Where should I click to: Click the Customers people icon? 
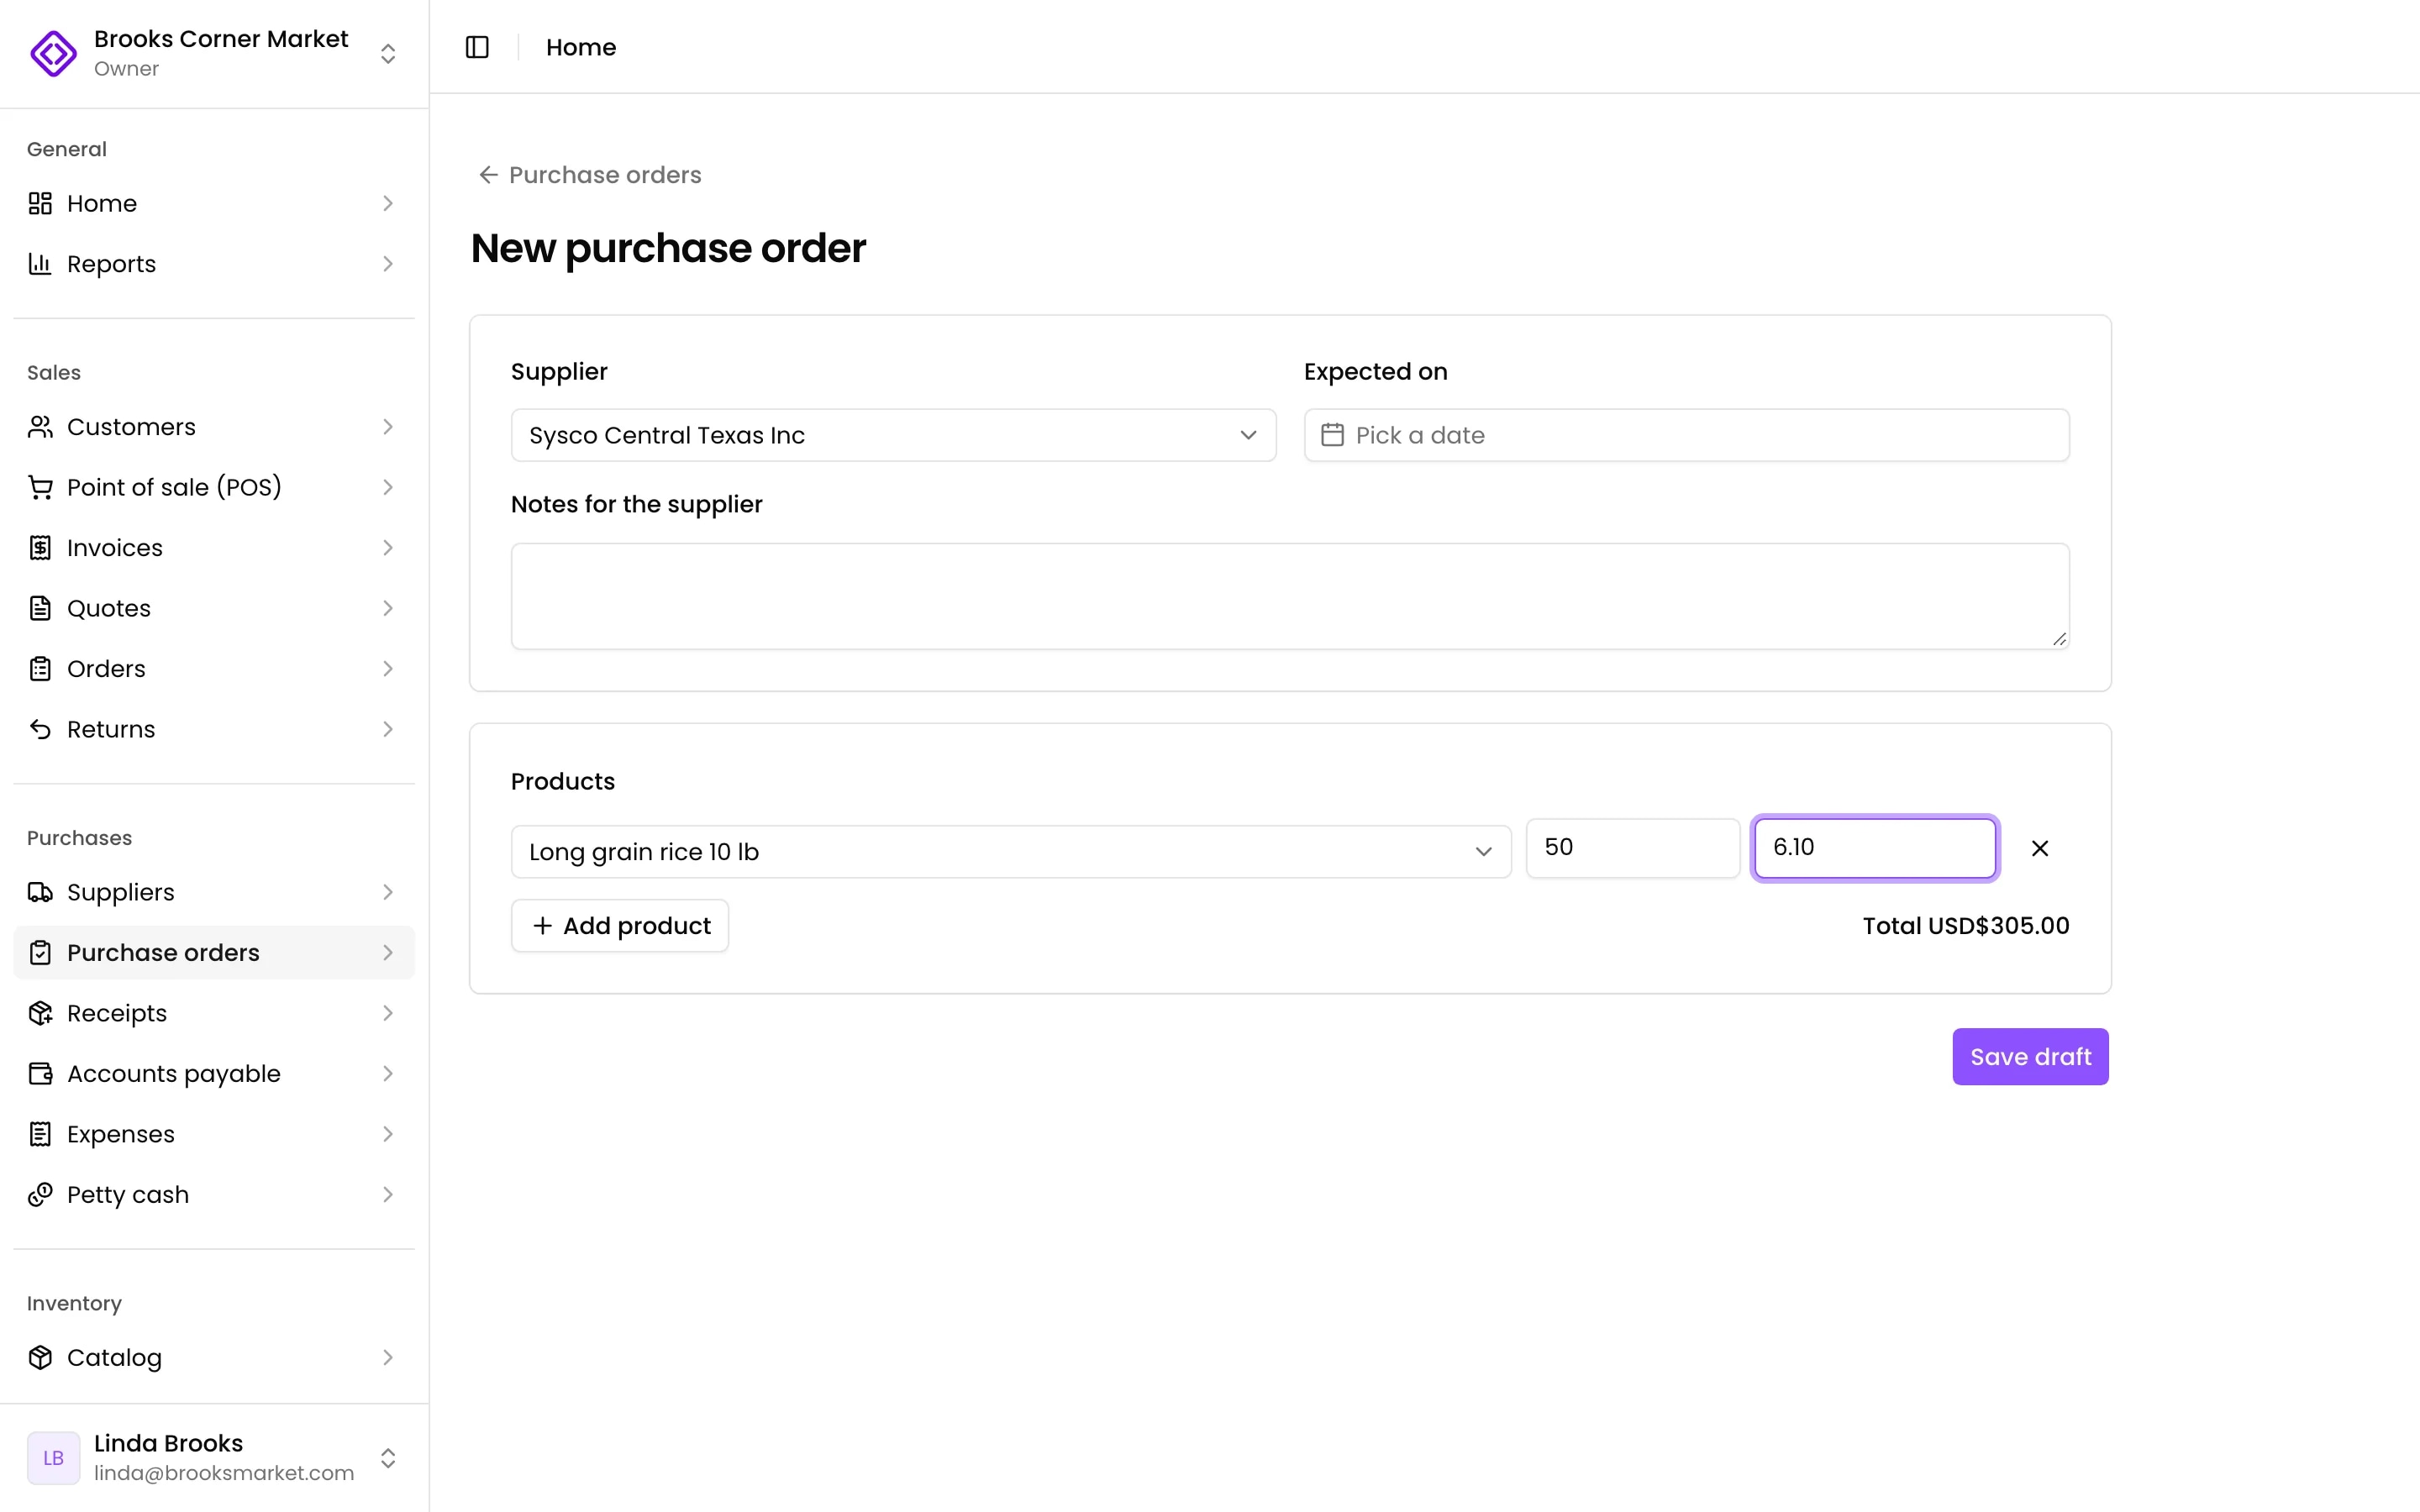click(40, 427)
